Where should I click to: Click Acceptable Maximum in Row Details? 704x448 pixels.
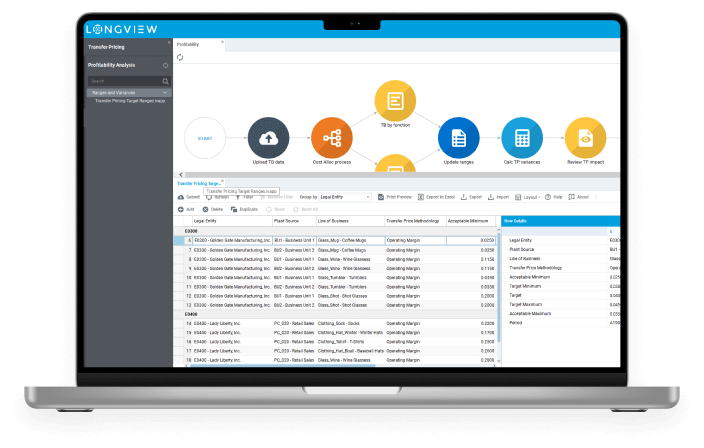click(x=530, y=313)
